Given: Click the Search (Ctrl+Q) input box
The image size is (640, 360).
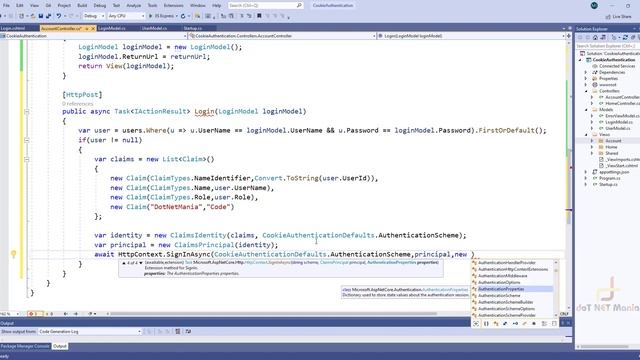Looking at the screenshot, I should pyautogui.click(x=265, y=5).
